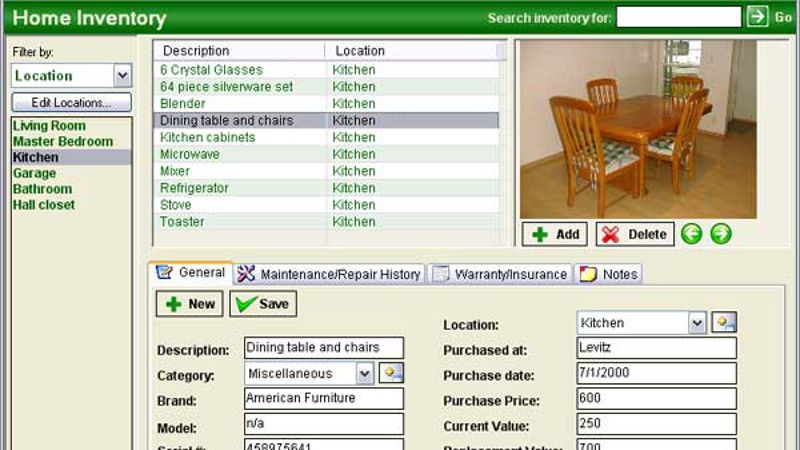
Task: Open the Edit Locations dialog
Action: point(71,103)
